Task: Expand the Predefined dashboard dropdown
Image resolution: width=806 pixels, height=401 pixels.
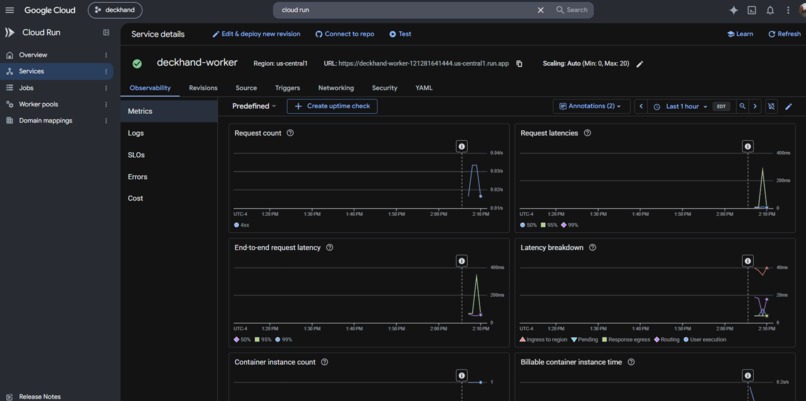Action: tap(254, 106)
